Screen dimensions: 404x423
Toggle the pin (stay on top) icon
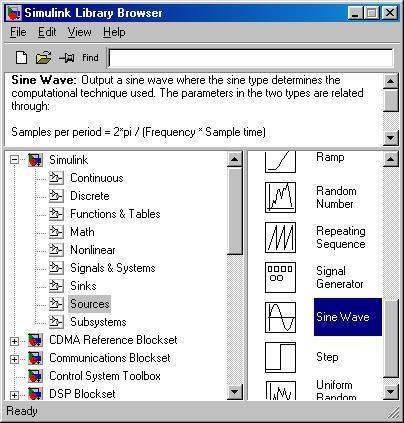[x=67, y=58]
